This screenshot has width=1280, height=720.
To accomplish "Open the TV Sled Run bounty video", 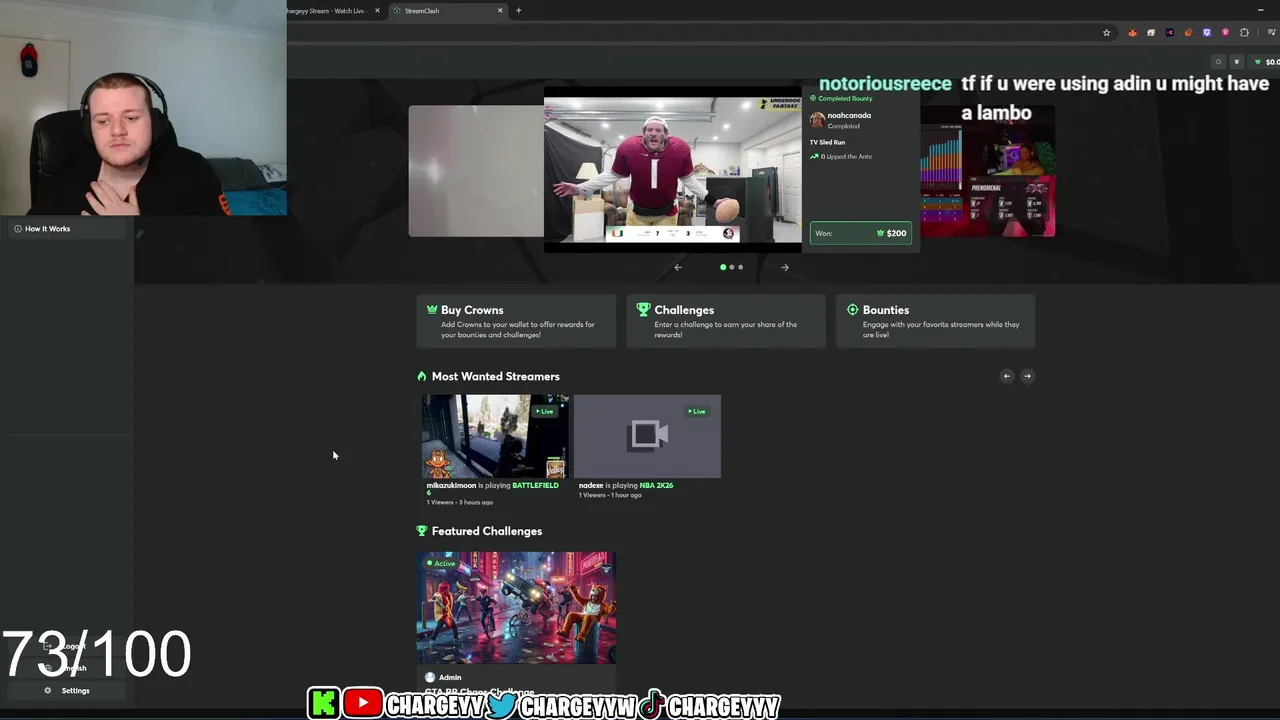I will point(672,168).
